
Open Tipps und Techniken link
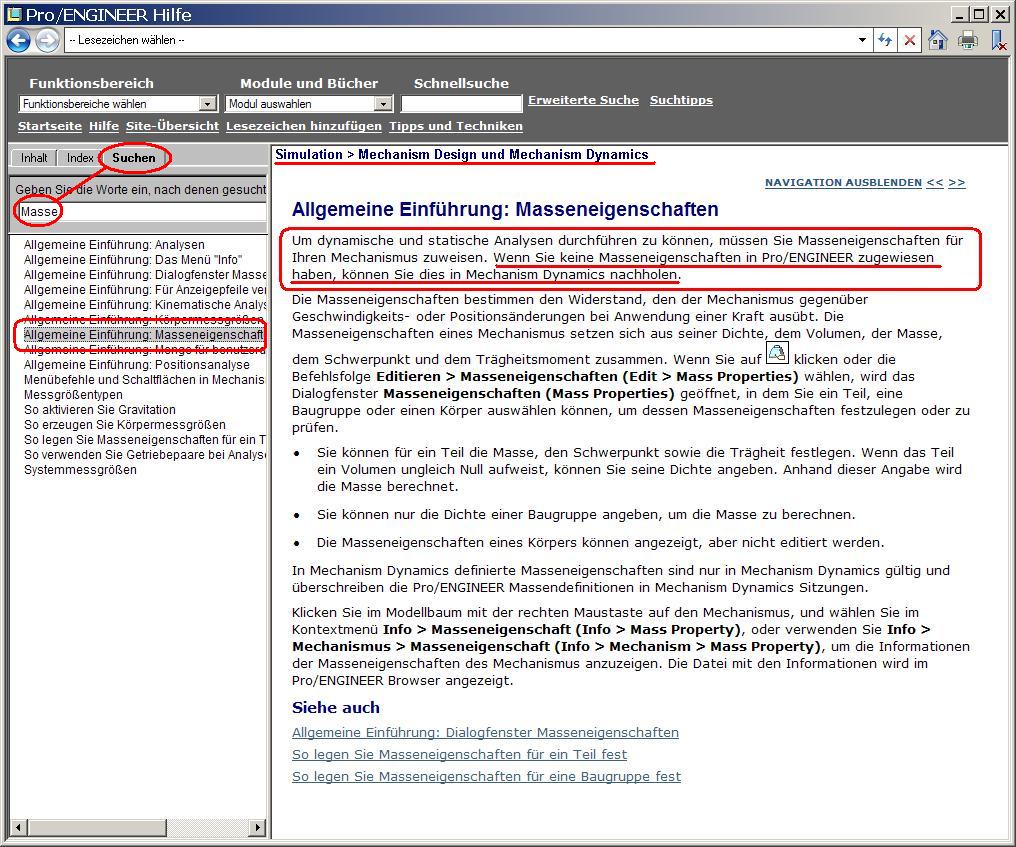(456, 126)
